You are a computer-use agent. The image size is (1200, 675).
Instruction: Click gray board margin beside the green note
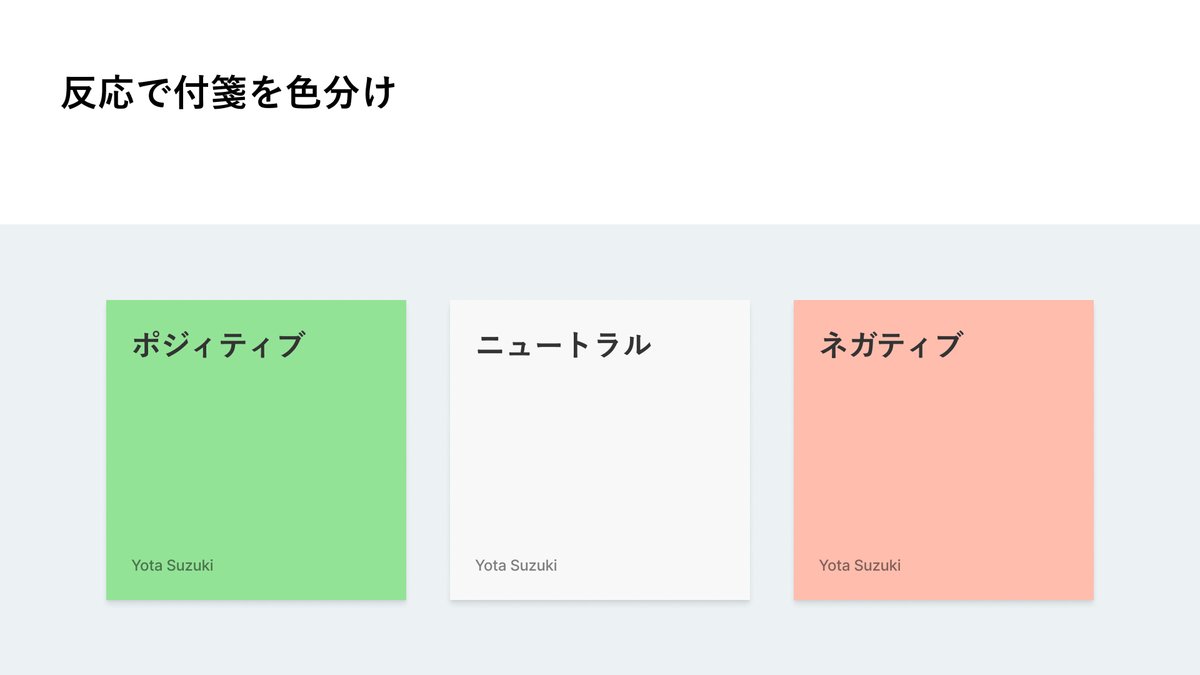[53, 450]
